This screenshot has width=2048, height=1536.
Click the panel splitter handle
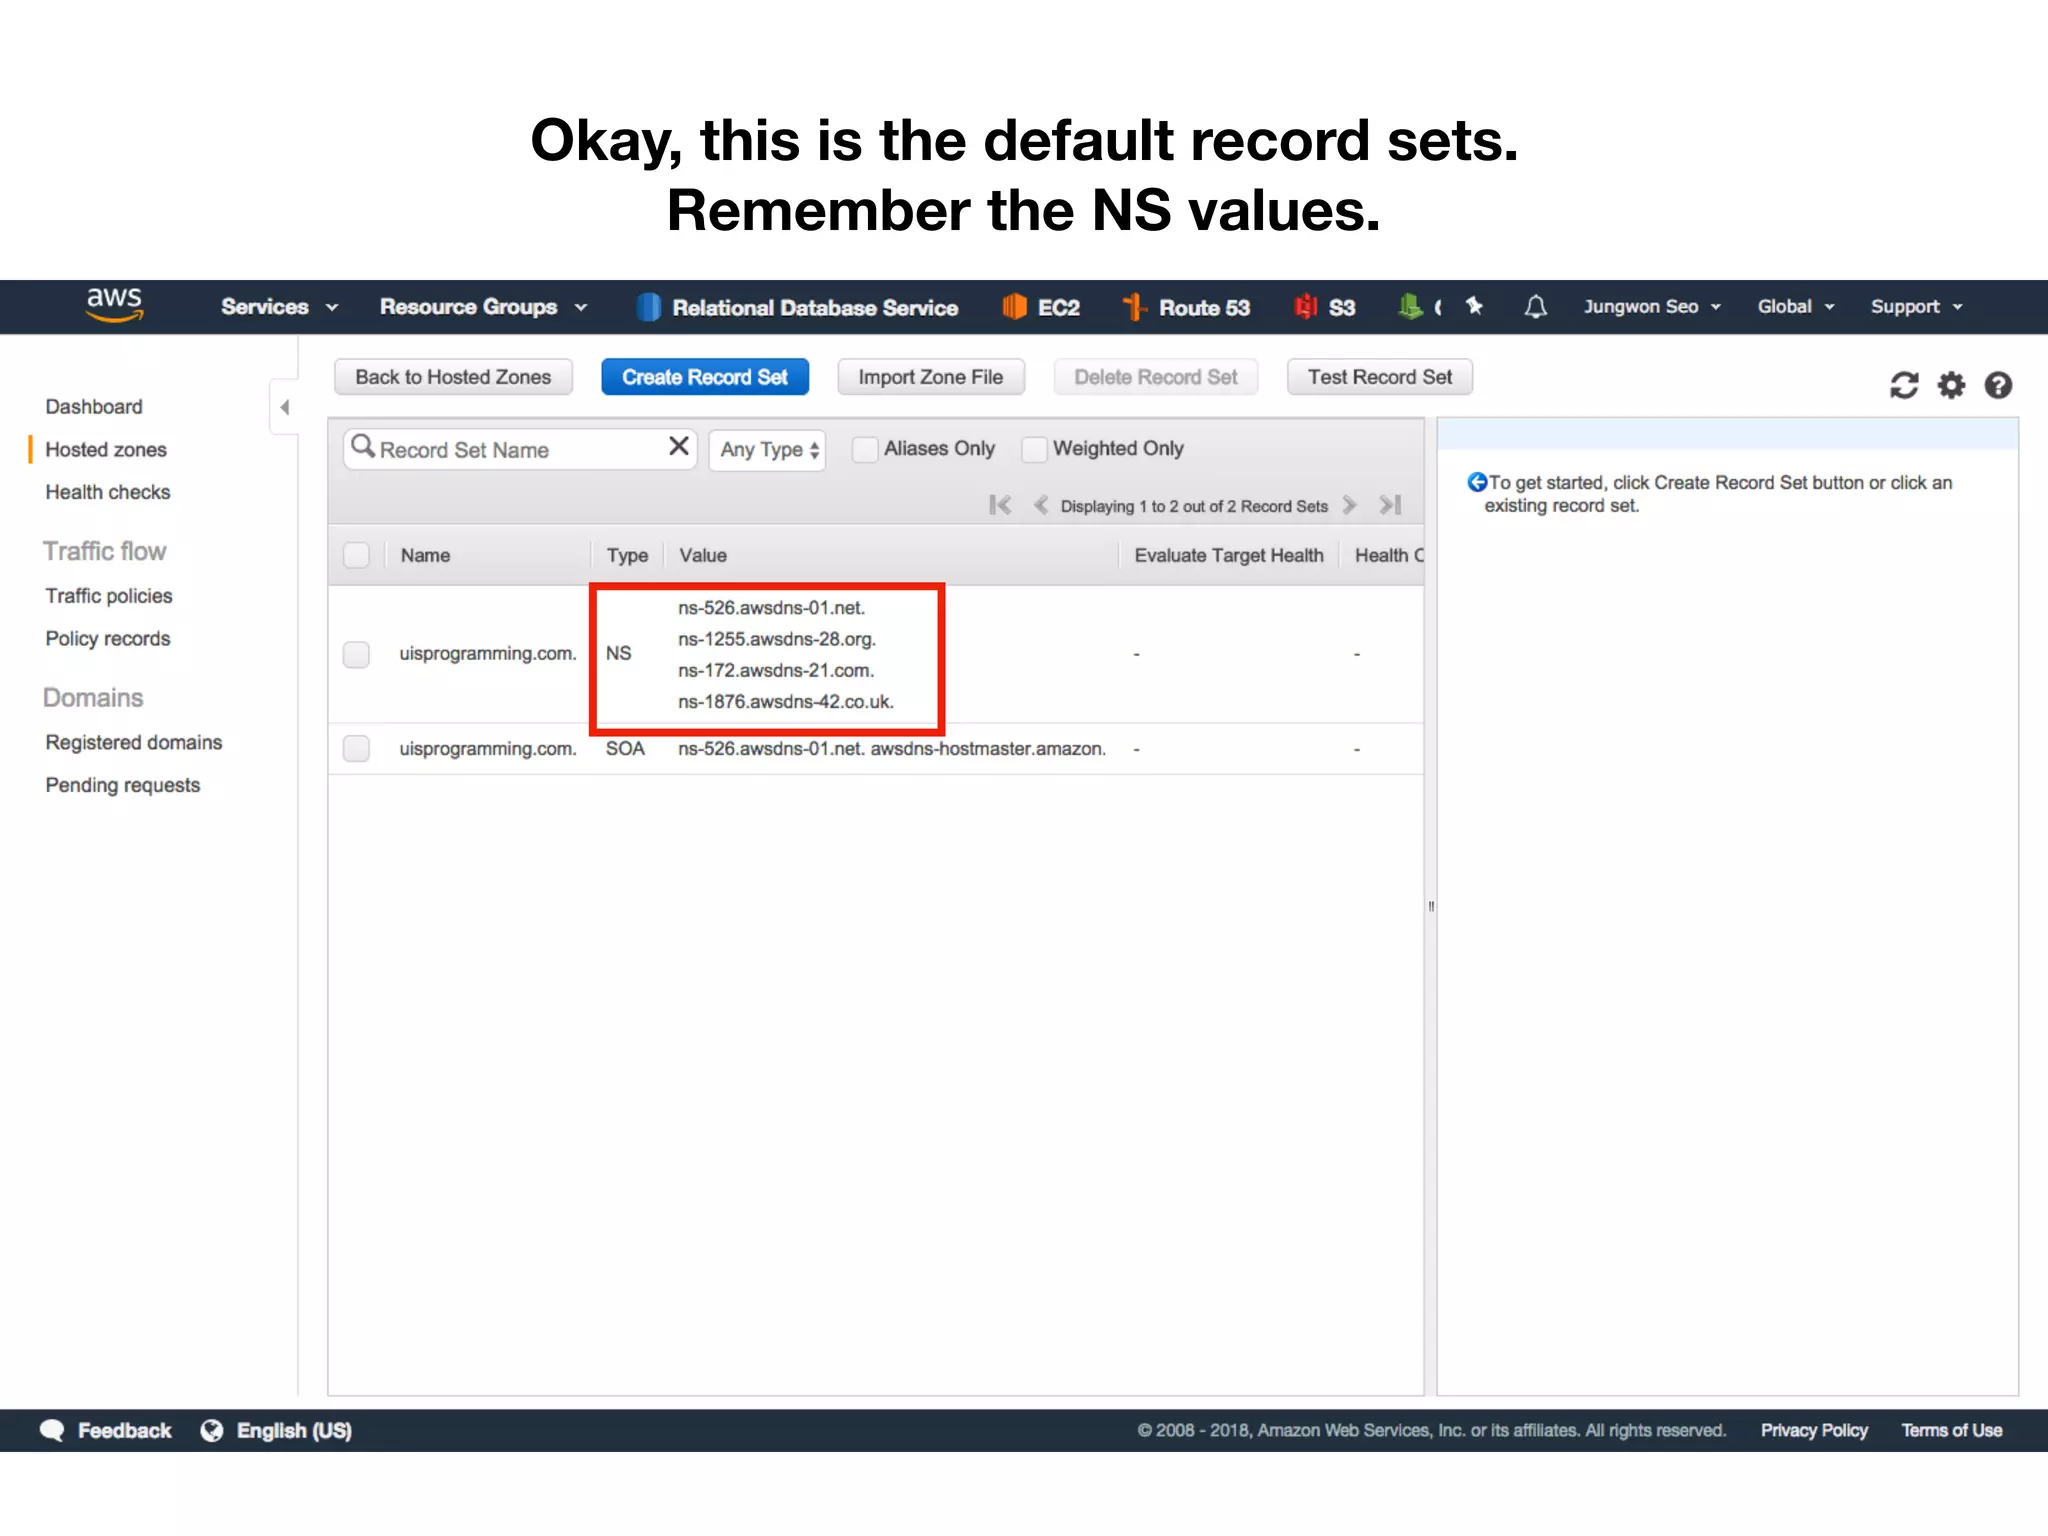(x=1431, y=907)
